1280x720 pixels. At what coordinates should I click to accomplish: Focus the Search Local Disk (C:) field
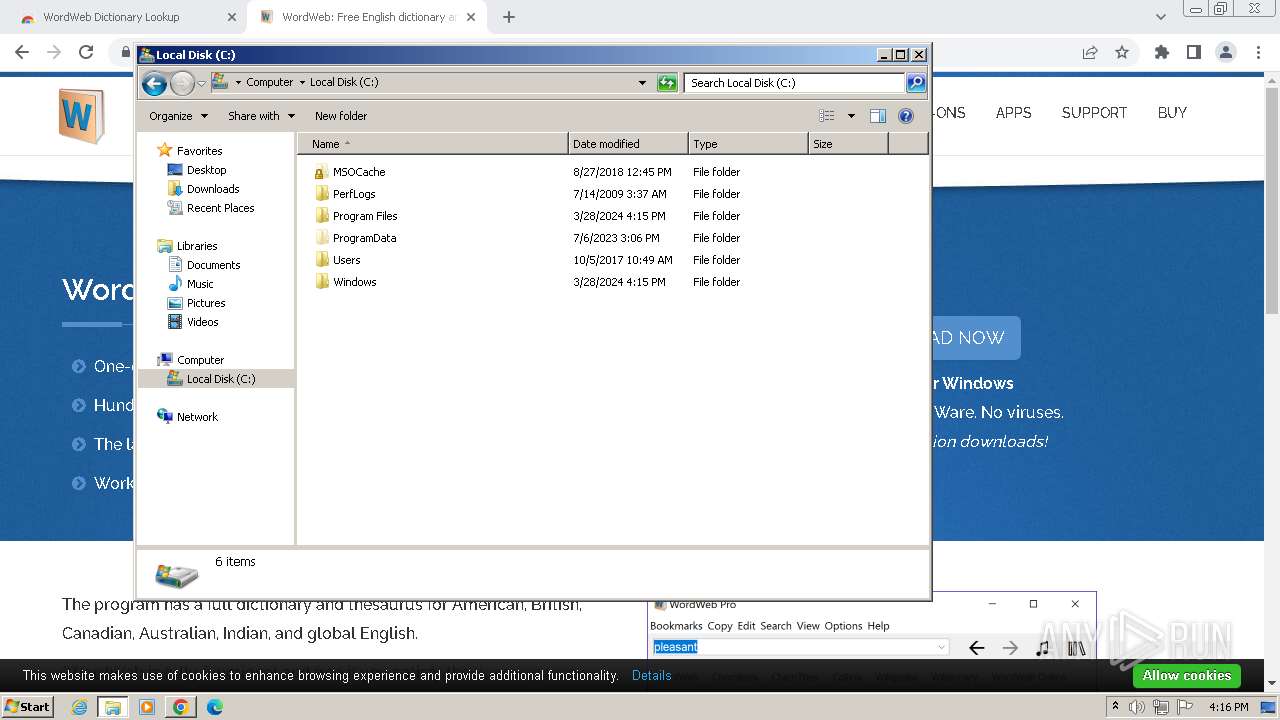(795, 83)
